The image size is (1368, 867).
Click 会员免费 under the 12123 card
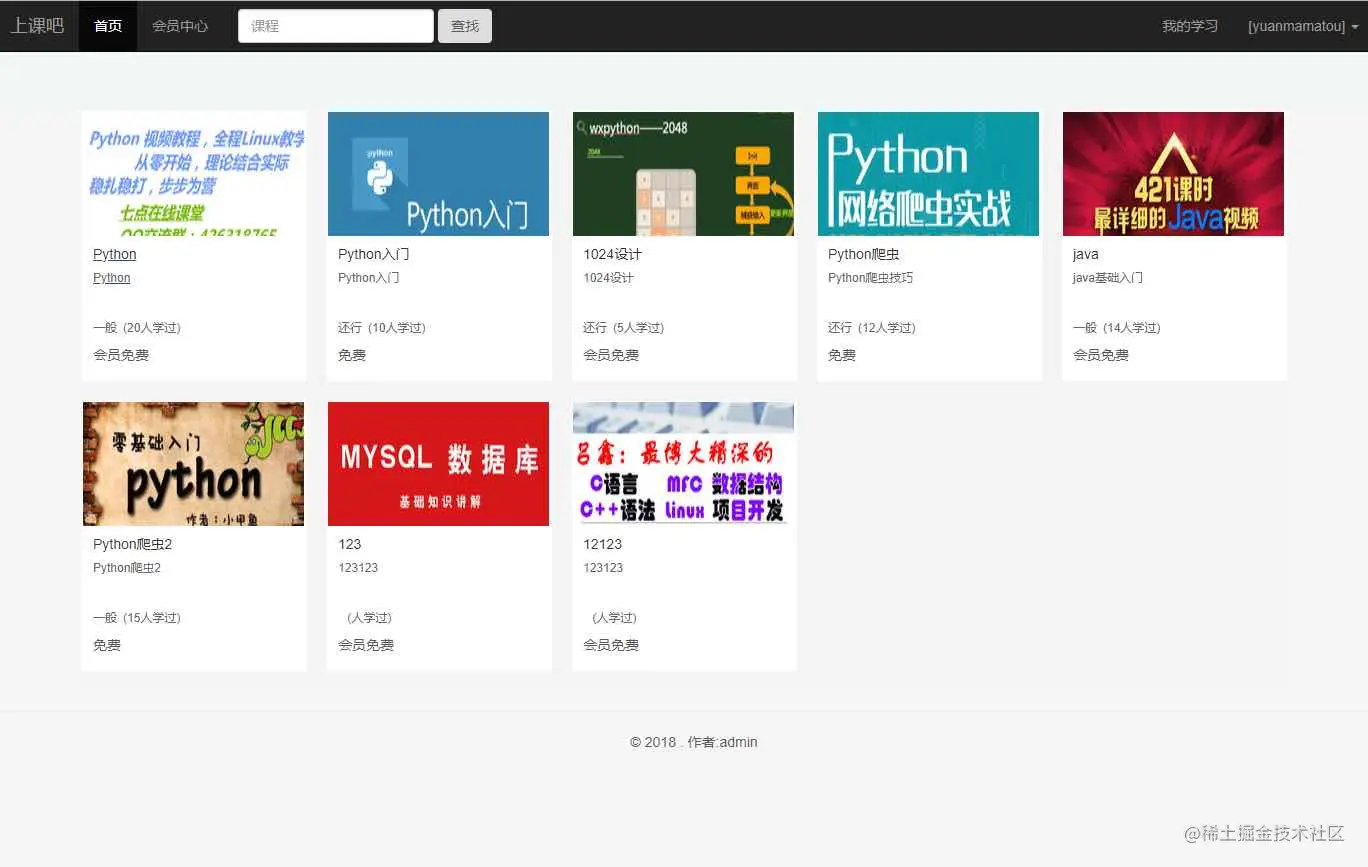pos(611,645)
